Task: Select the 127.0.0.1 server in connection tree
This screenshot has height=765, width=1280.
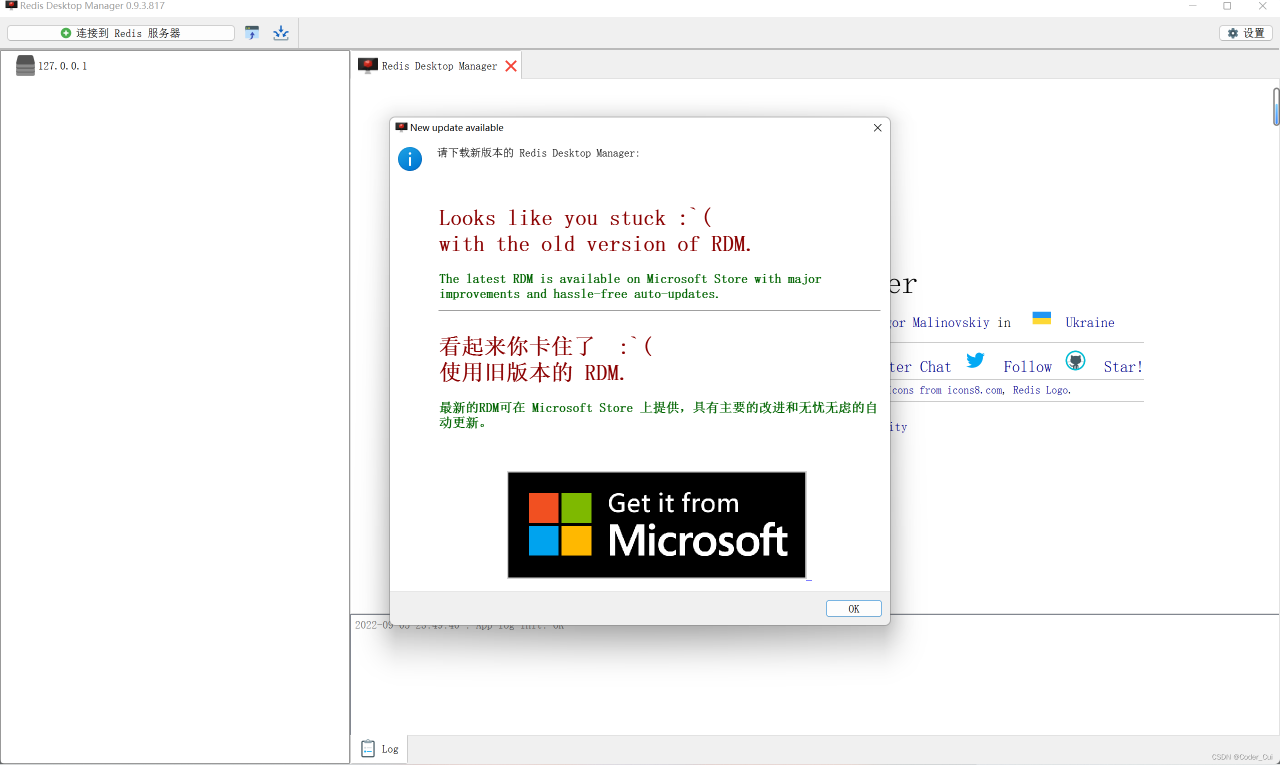Action: 62,66
